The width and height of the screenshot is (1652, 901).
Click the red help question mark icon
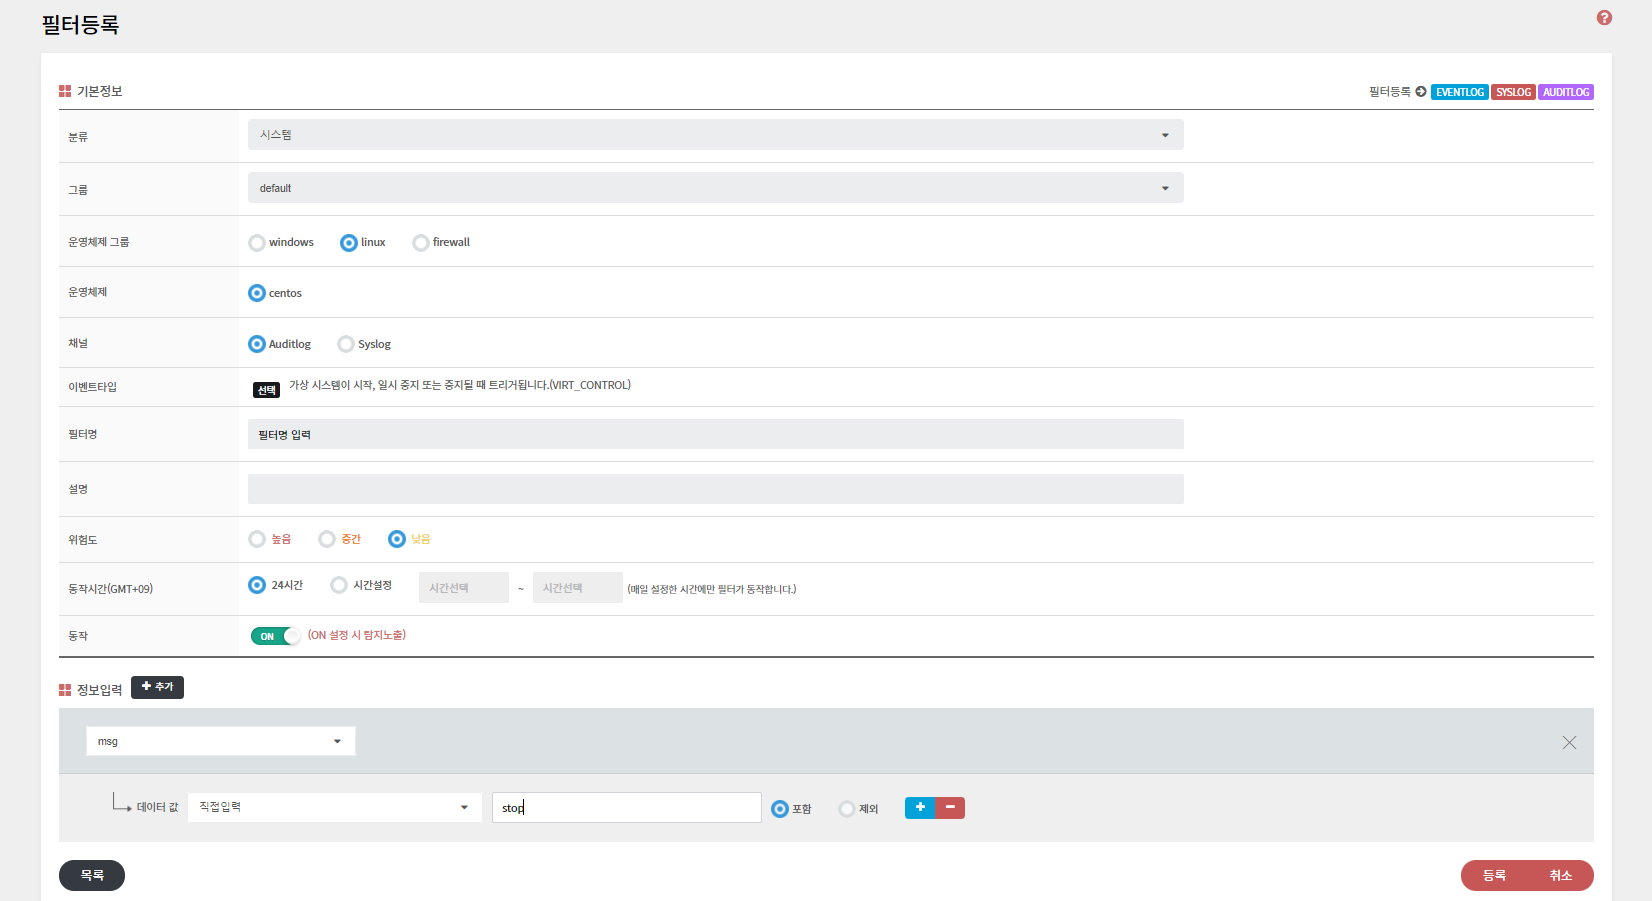1604,18
